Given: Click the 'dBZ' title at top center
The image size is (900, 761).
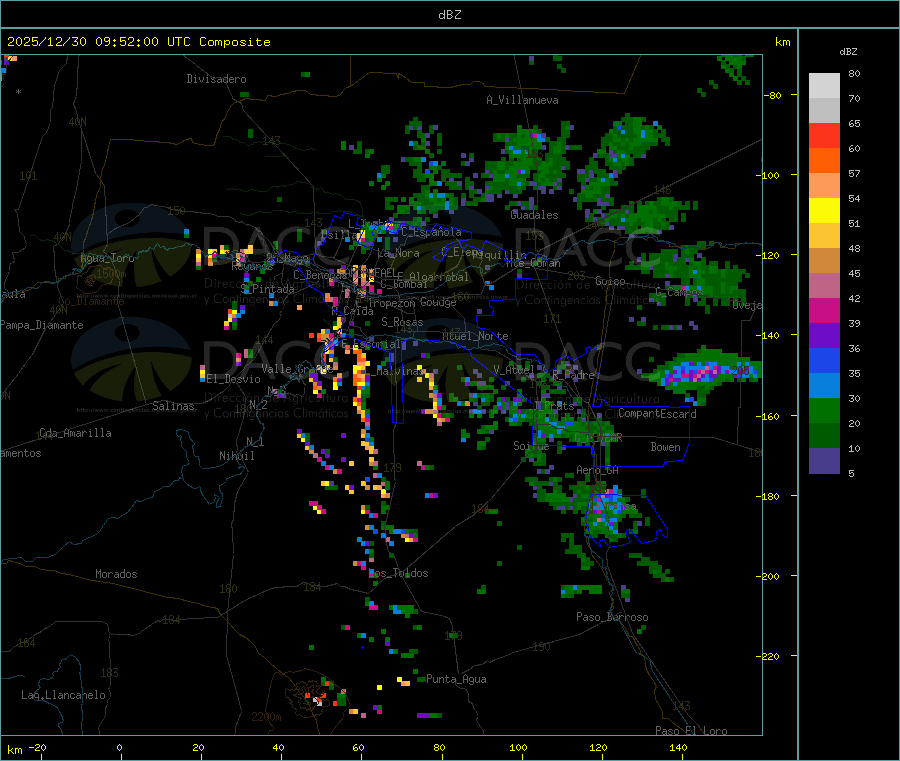Looking at the screenshot, I should click(x=449, y=15).
